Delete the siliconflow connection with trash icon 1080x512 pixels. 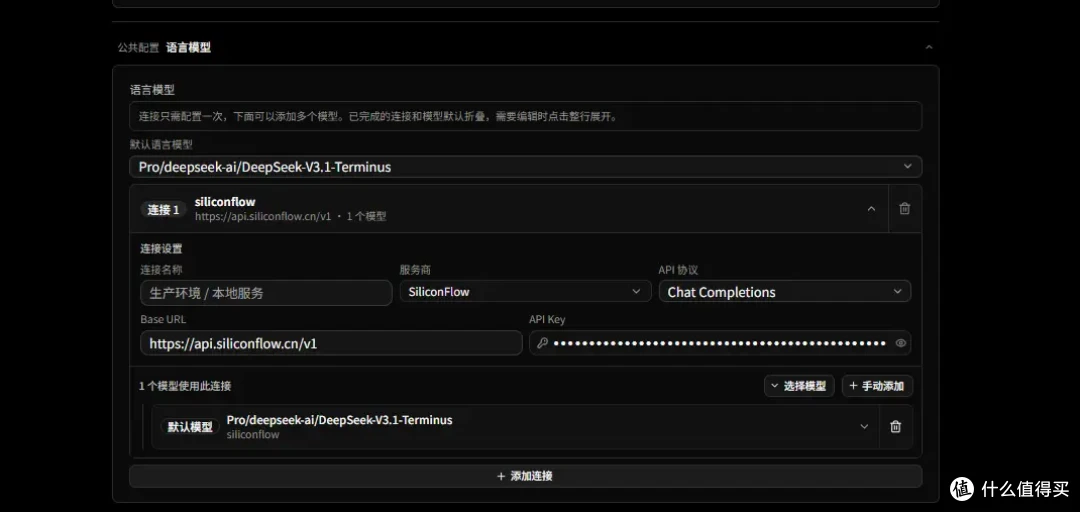(x=904, y=209)
